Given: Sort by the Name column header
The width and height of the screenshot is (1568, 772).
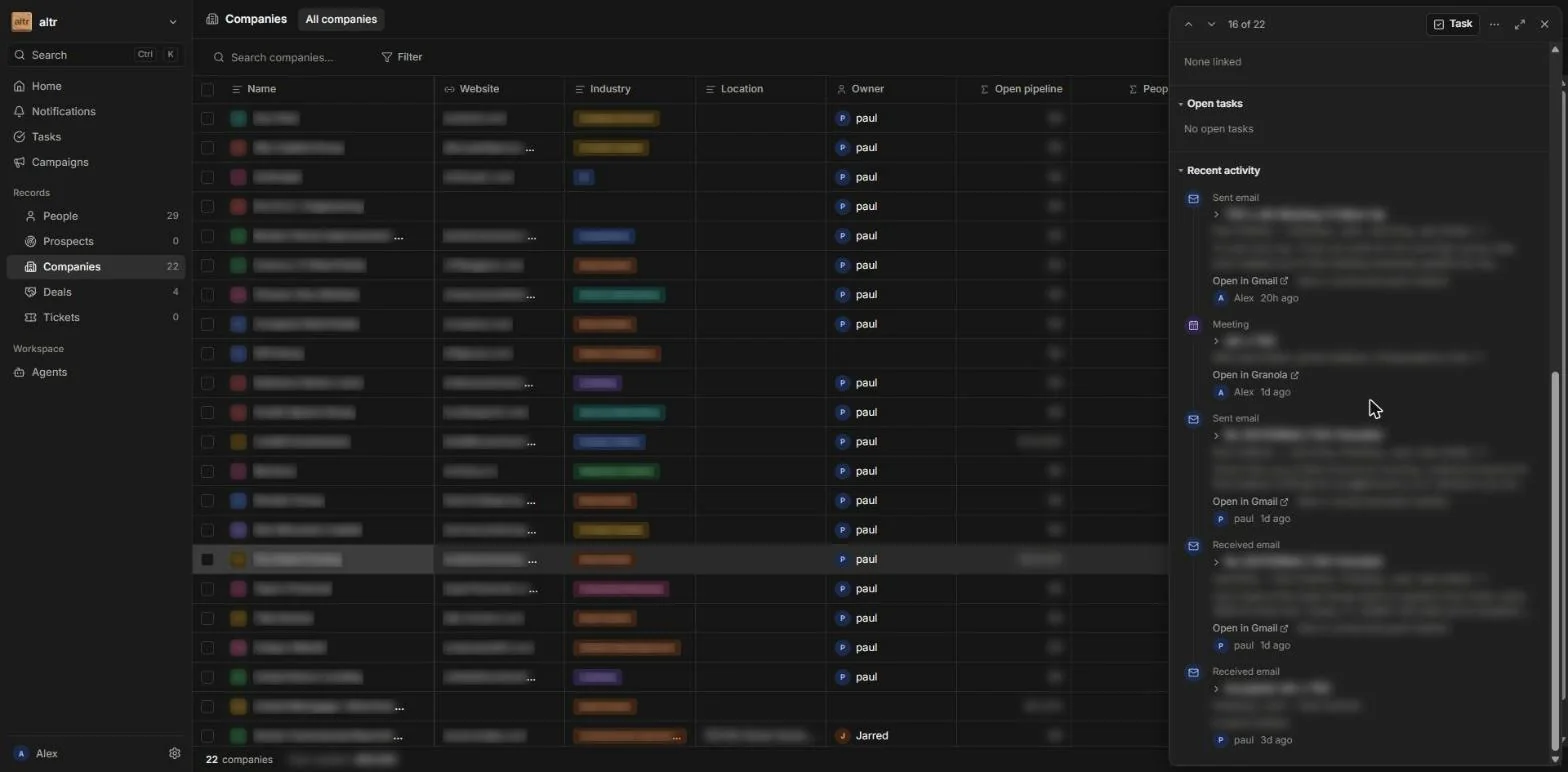Looking at the screenshot, I should click(261, 89).
